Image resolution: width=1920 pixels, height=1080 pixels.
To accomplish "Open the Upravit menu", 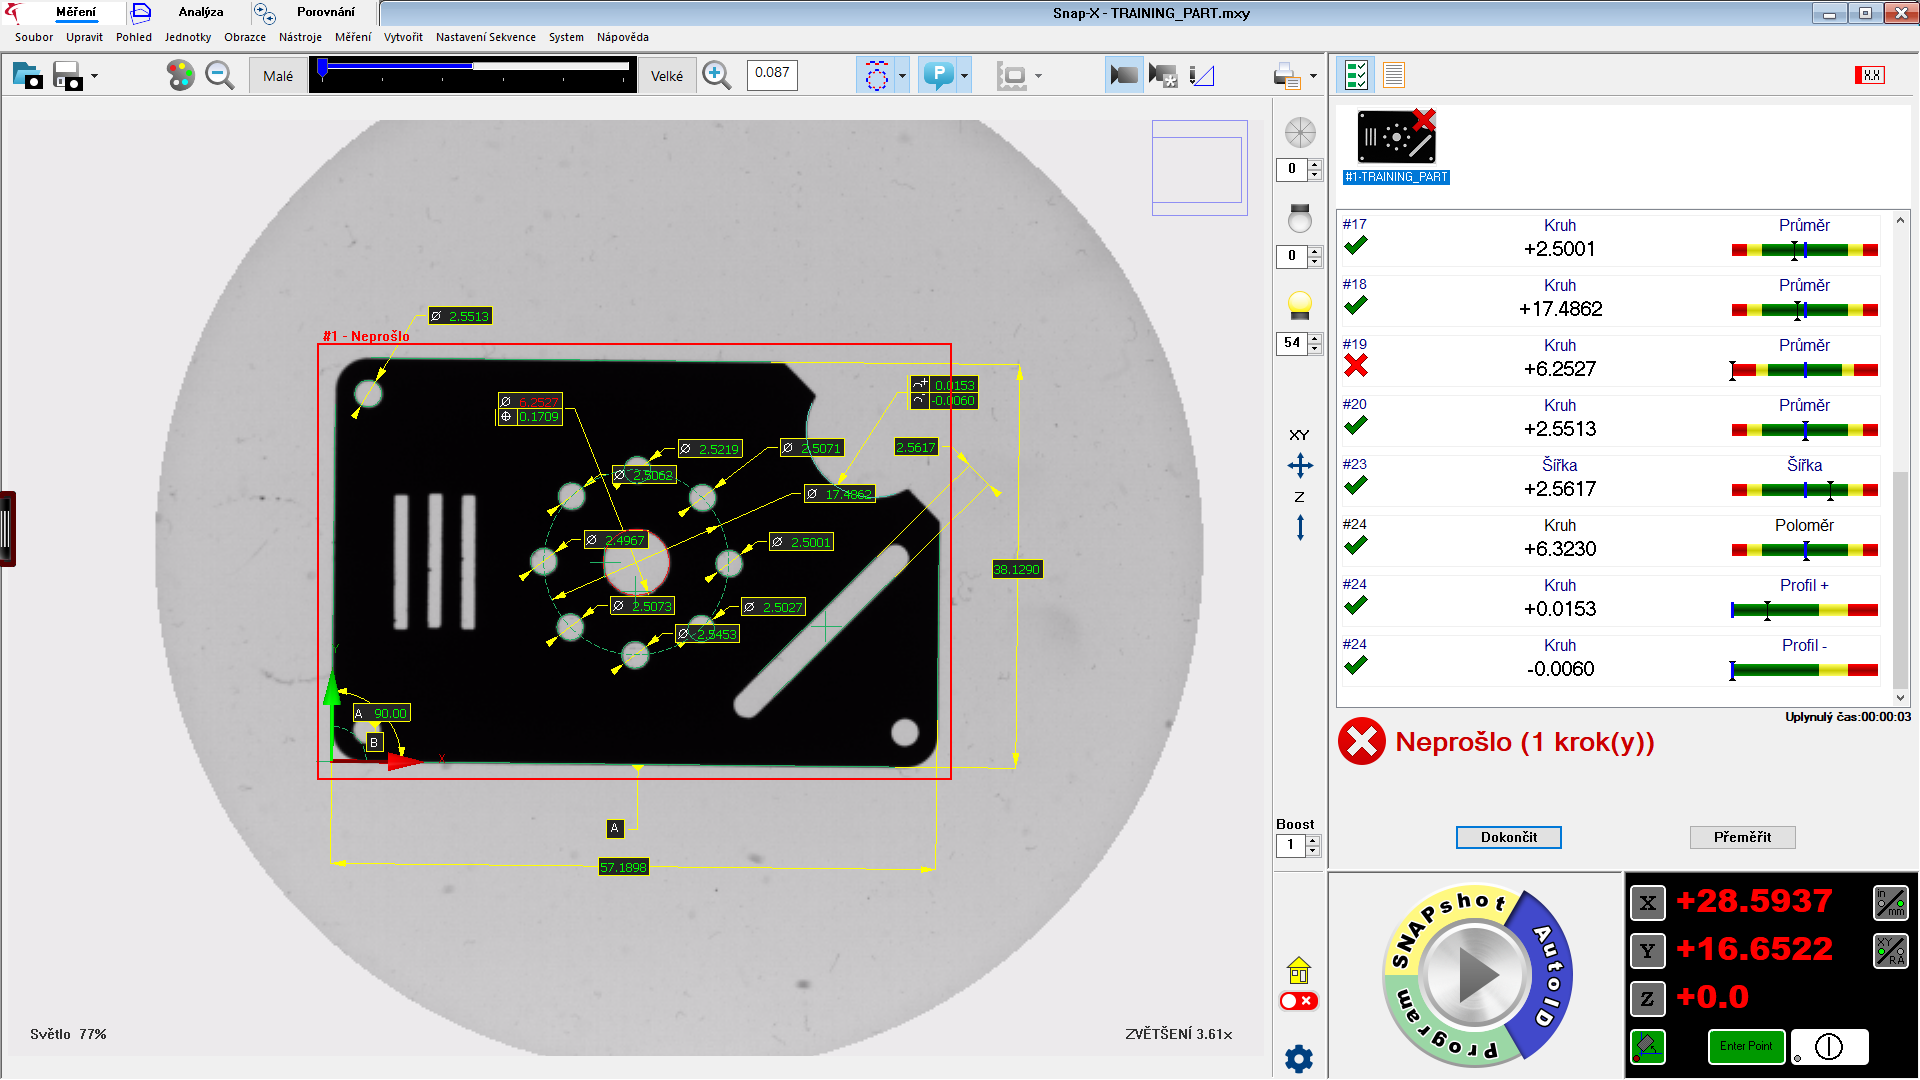I will pos(84,37).
